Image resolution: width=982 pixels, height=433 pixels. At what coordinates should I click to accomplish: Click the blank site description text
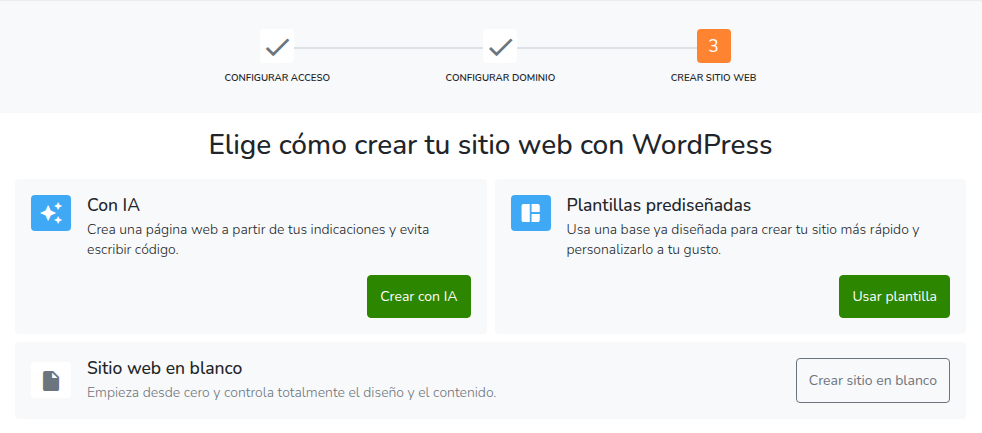click(291, 392)
